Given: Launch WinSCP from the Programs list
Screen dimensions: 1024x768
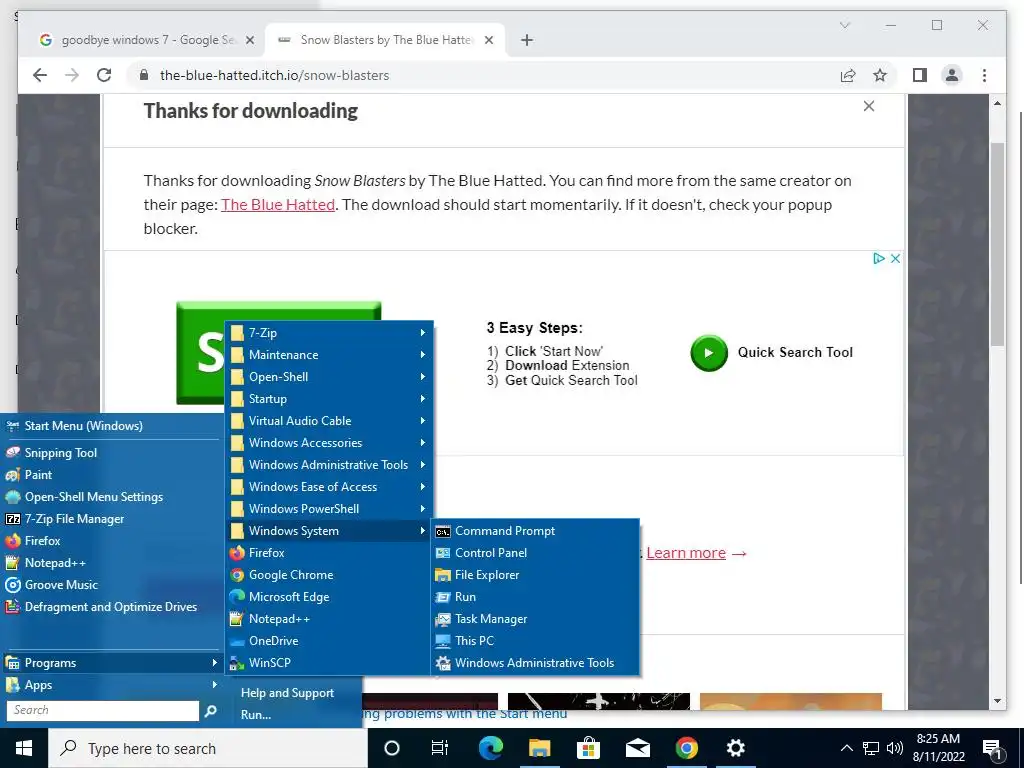Looking at the screenshot, I should [328, 663].
